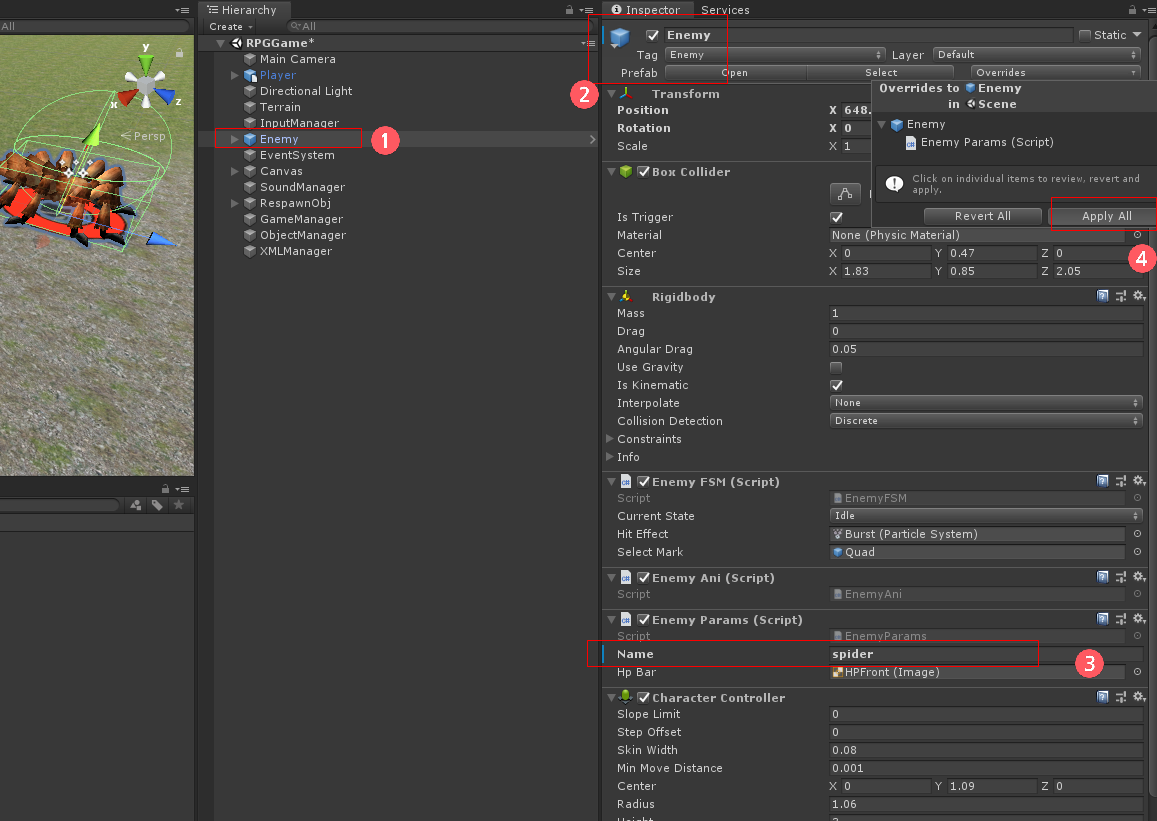Click the prefab Open button
The image size is (1157, 821).
tap(735, 72)
